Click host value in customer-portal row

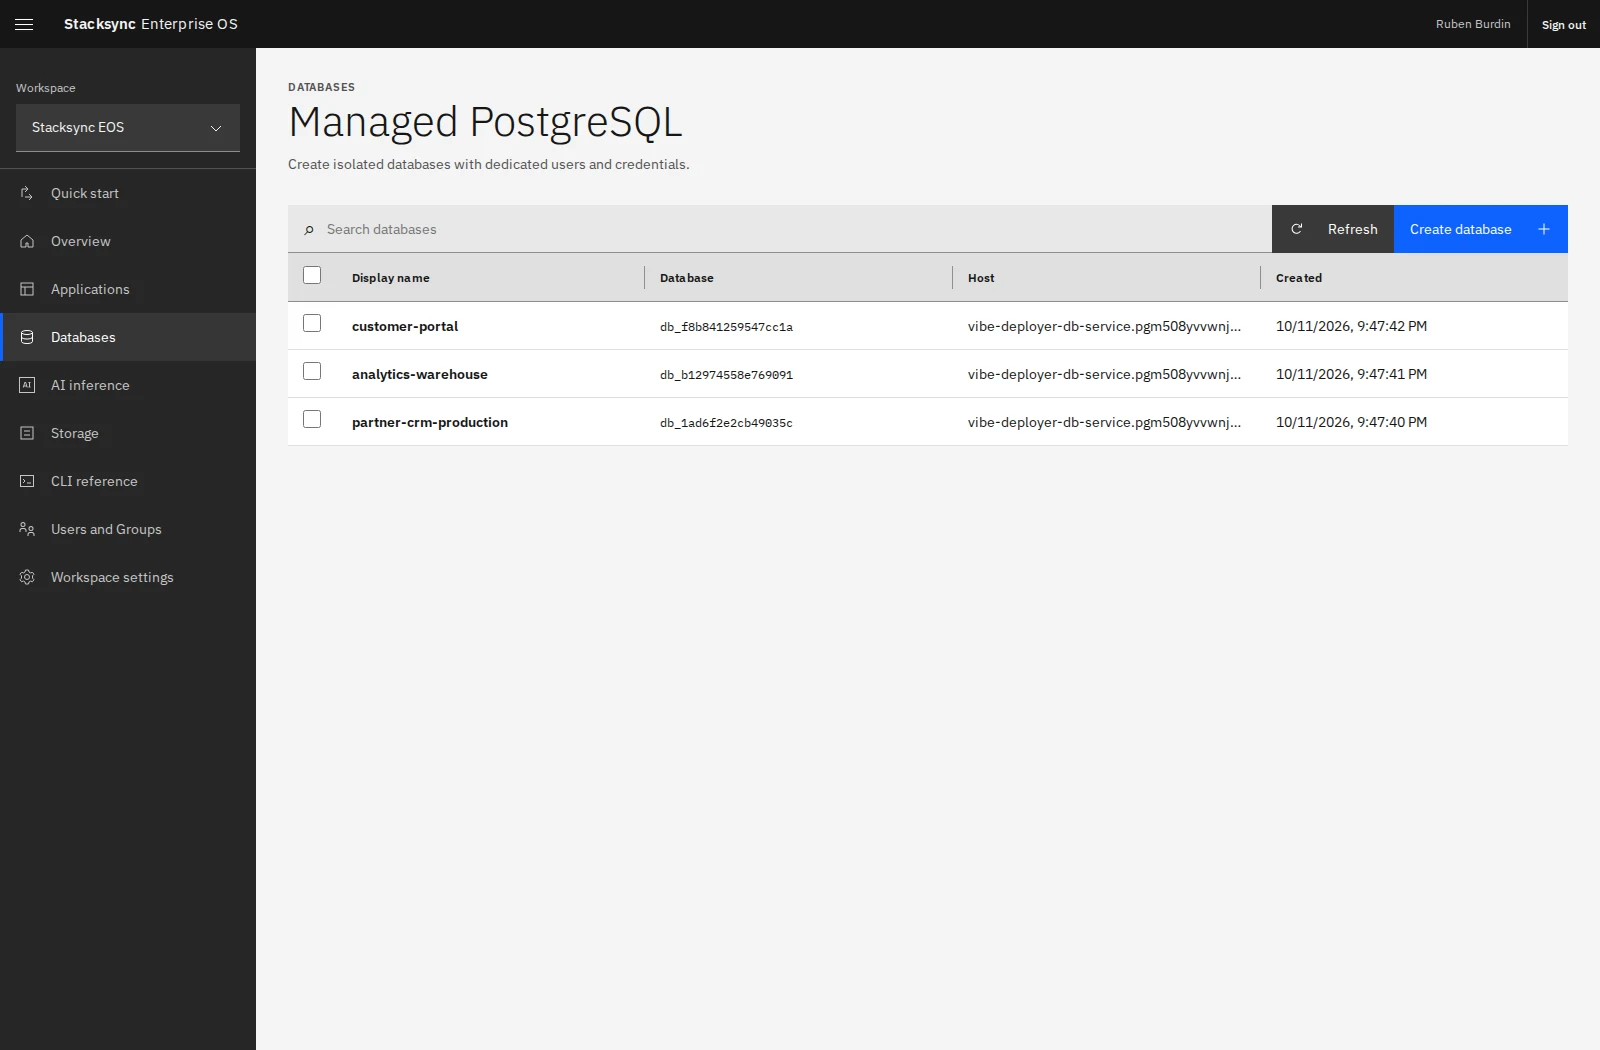pyautogui.click(x=1104, y=326)
